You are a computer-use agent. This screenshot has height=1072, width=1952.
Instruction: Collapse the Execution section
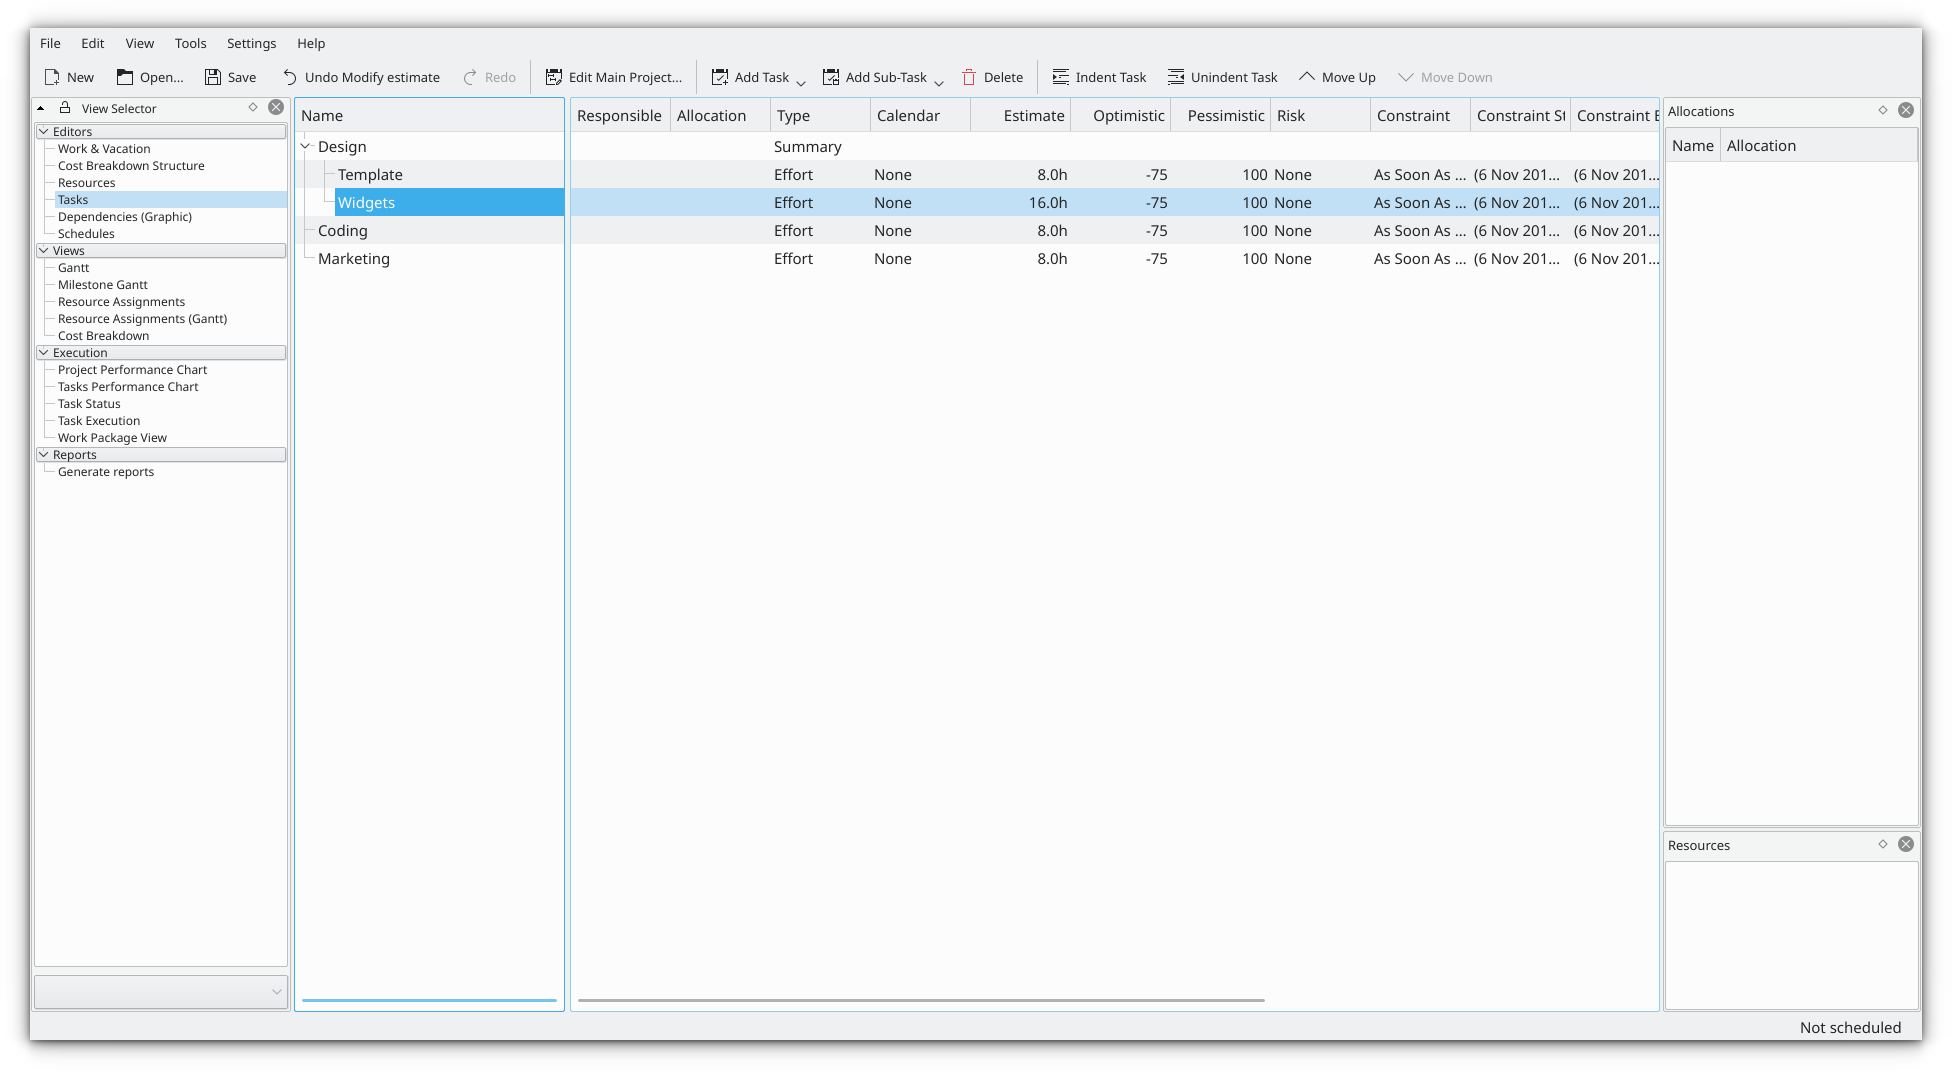point(45,352)
